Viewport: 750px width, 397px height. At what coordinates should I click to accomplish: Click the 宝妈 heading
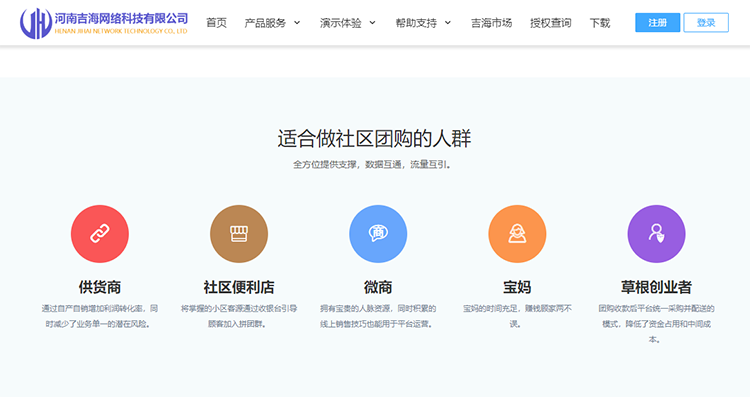coord(517,287)
